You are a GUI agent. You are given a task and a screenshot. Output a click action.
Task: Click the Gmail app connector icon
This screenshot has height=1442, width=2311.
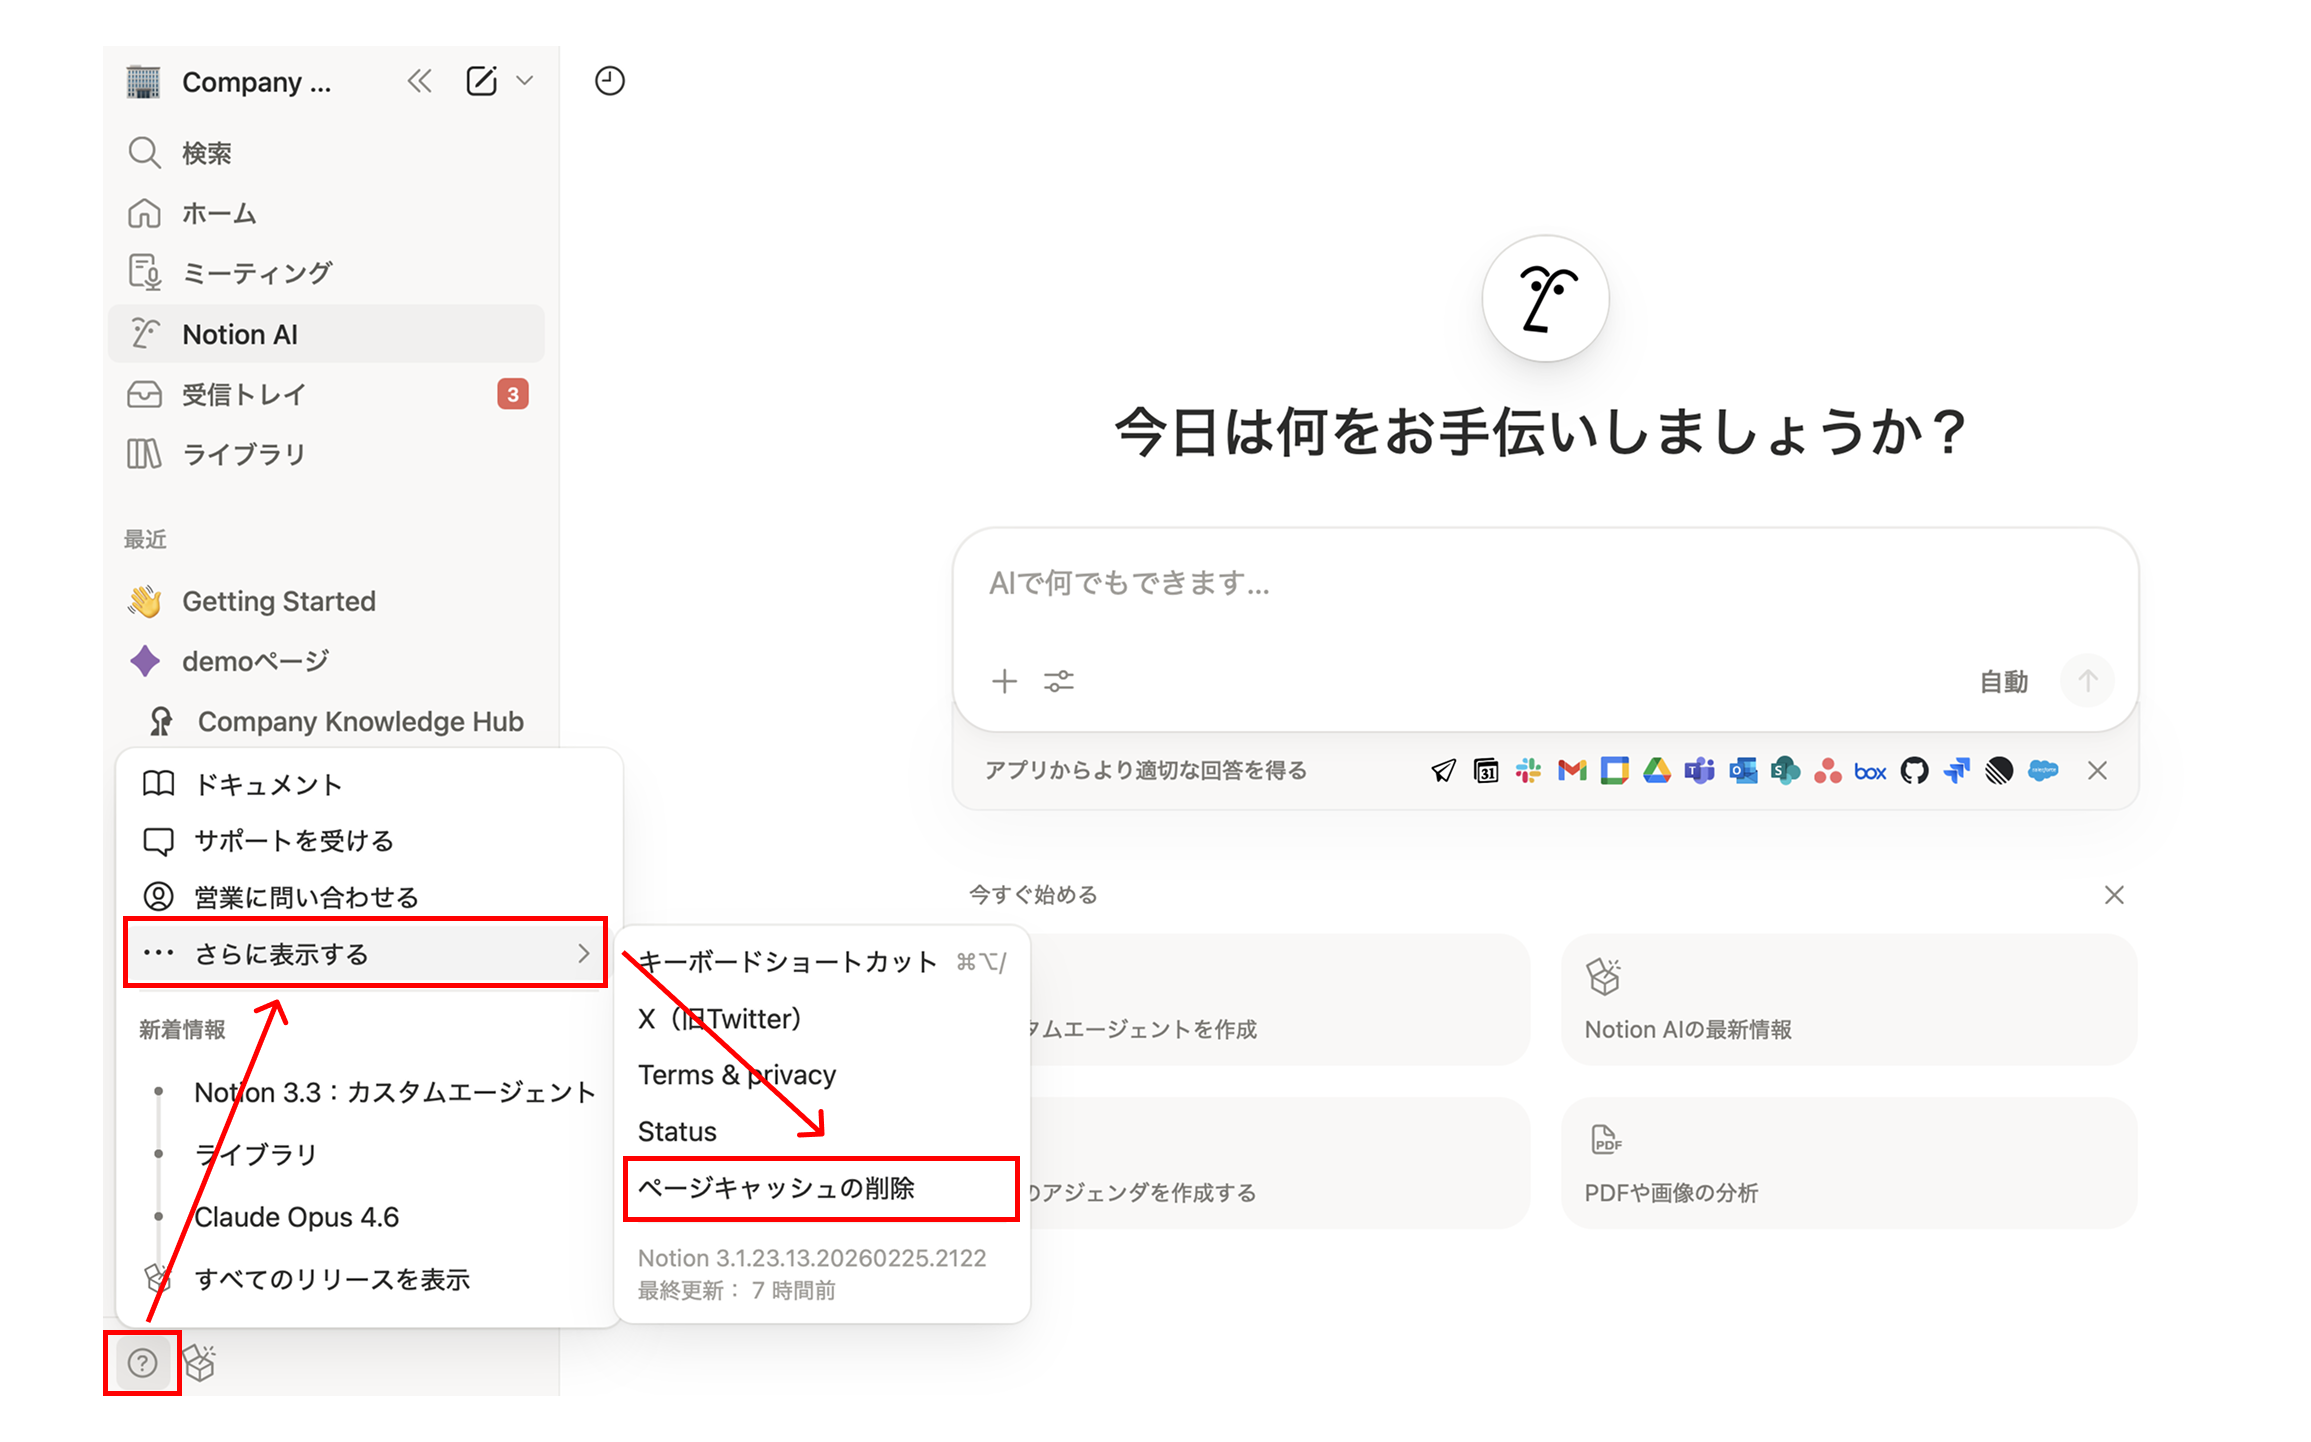click(x=1572, y=770)
